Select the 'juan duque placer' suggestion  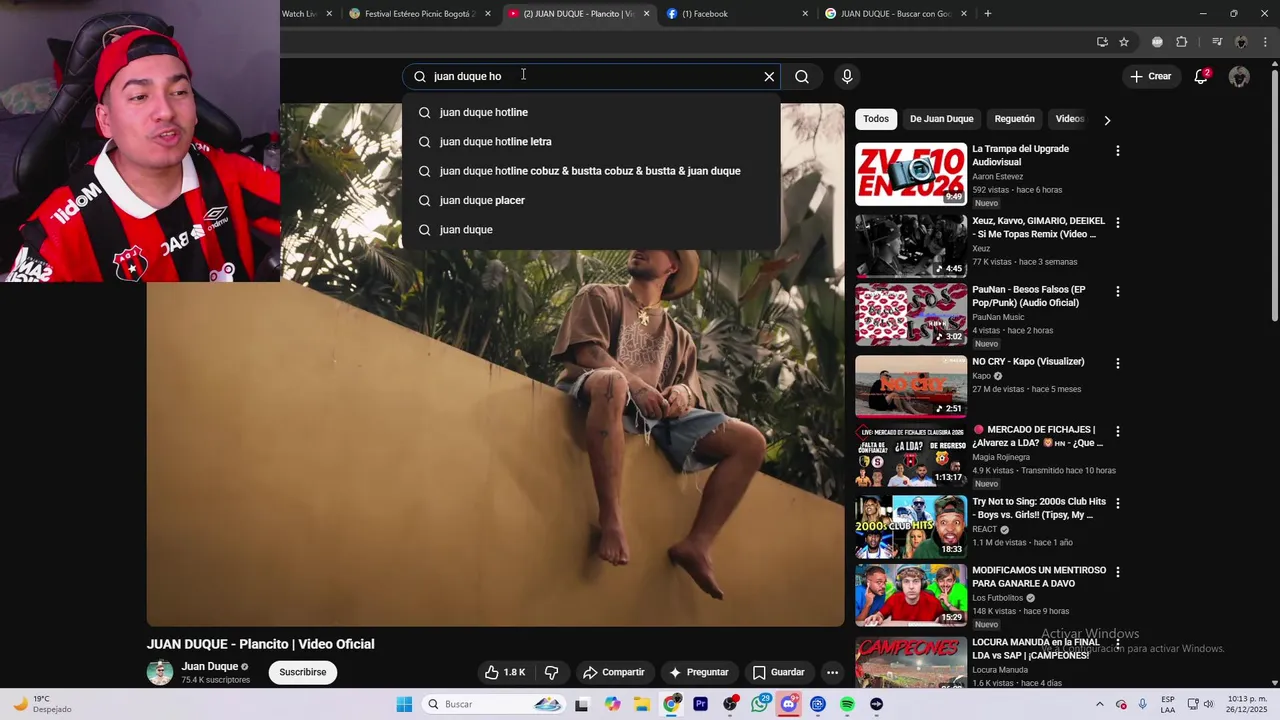point(591,200)
